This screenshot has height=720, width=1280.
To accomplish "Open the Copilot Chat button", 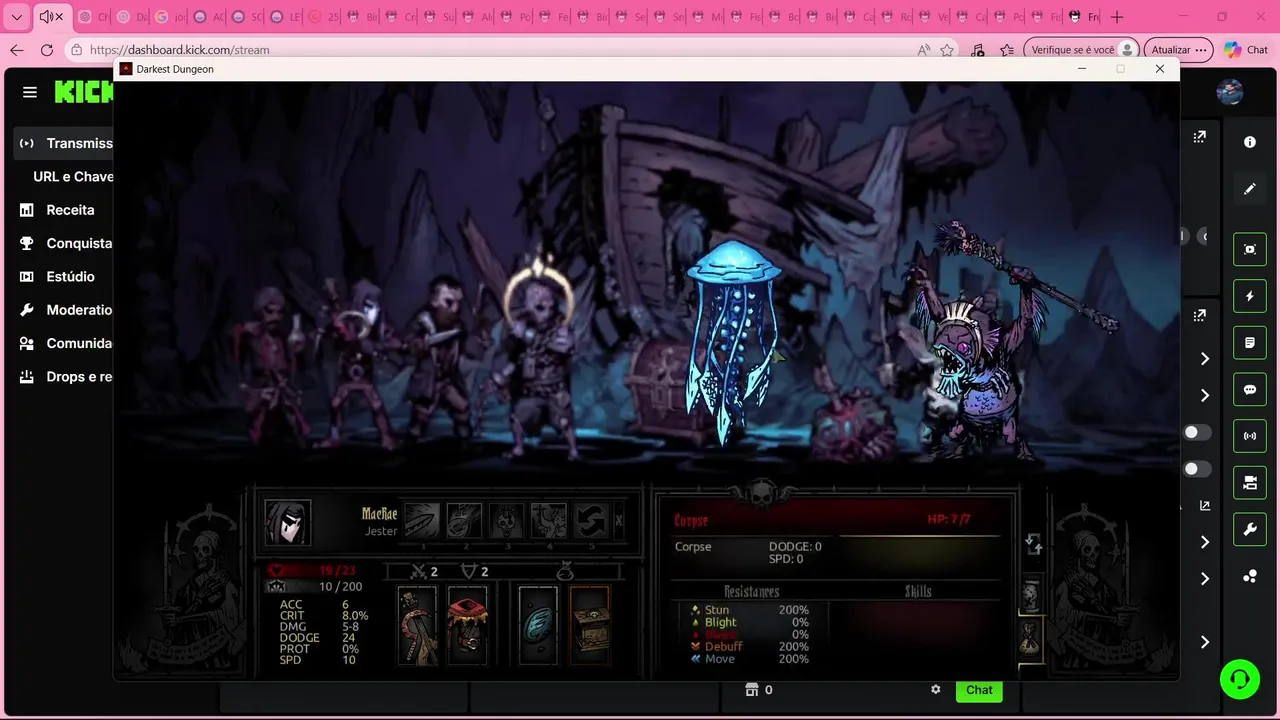I will click(1246, 50).
